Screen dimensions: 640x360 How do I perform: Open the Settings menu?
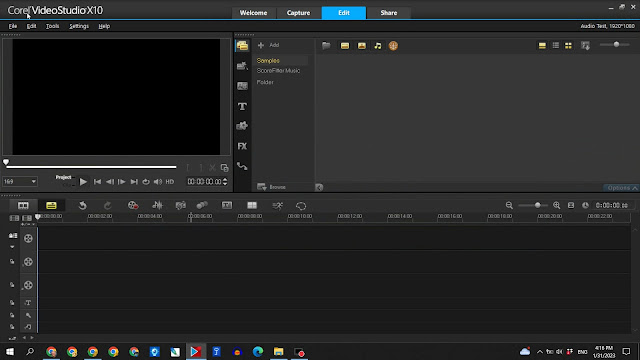click(x=79, y=26)
